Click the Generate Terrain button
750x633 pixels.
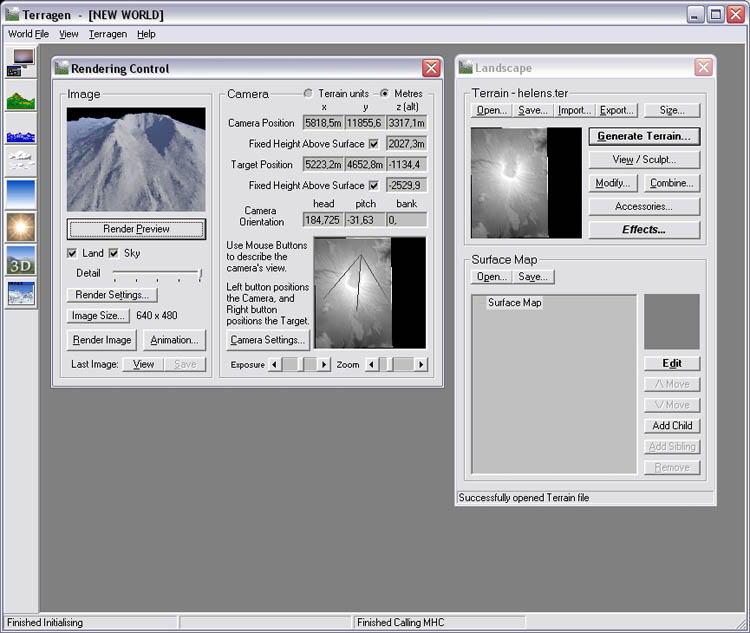643,136
